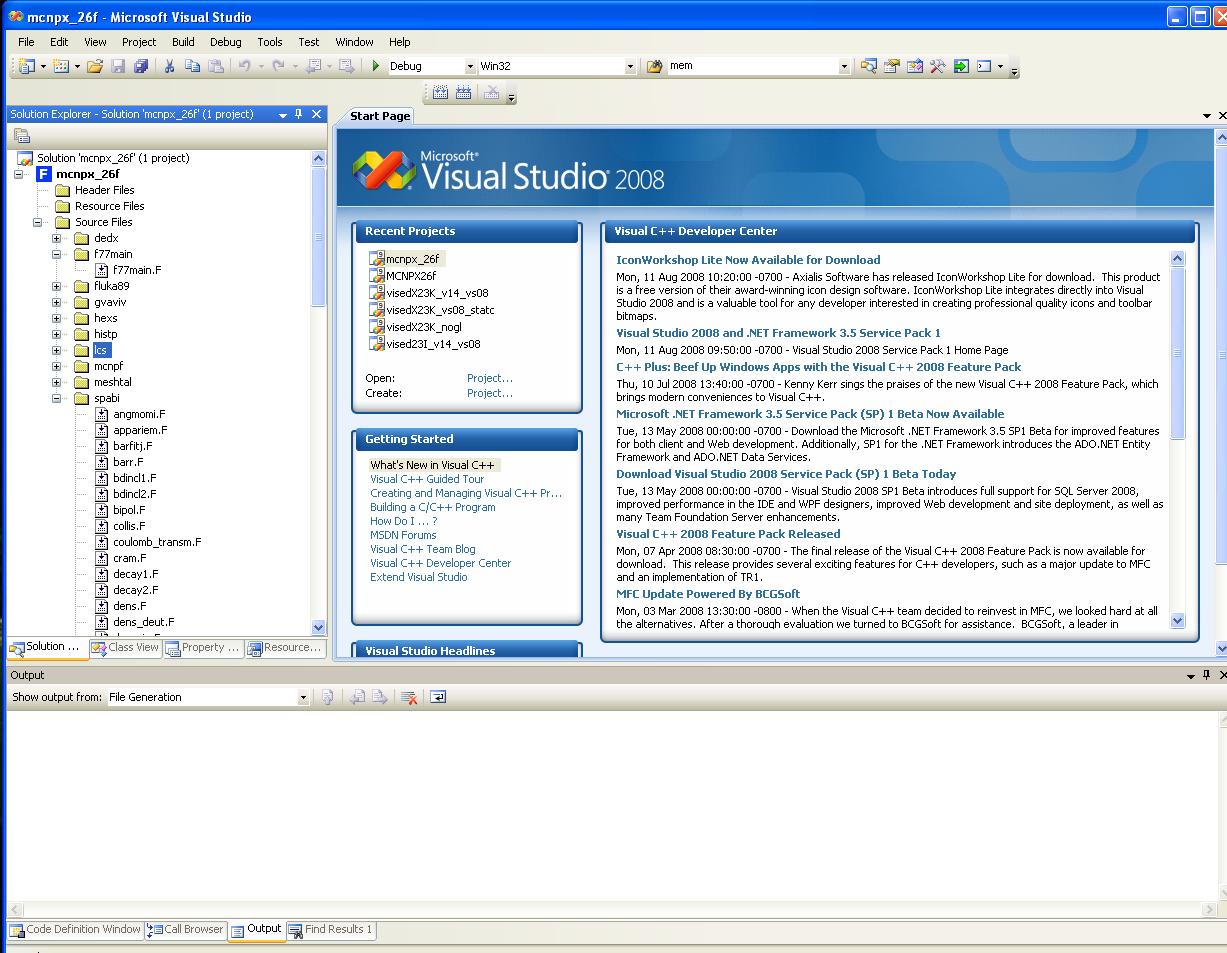
Task: Select barfitj.F in Solution Explorer
Action: 132,446
